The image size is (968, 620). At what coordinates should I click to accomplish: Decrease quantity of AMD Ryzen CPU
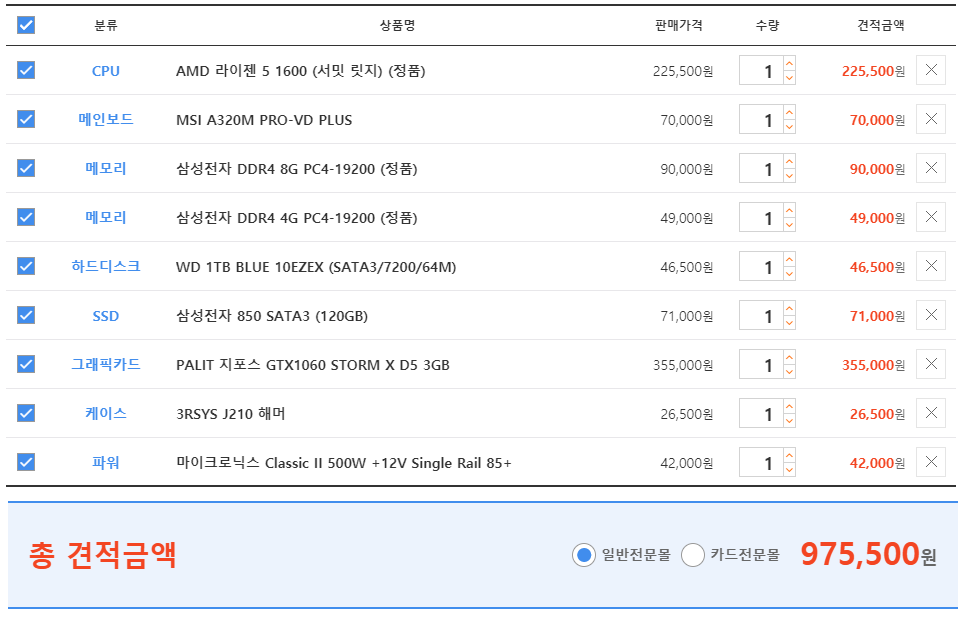[790, 78]
